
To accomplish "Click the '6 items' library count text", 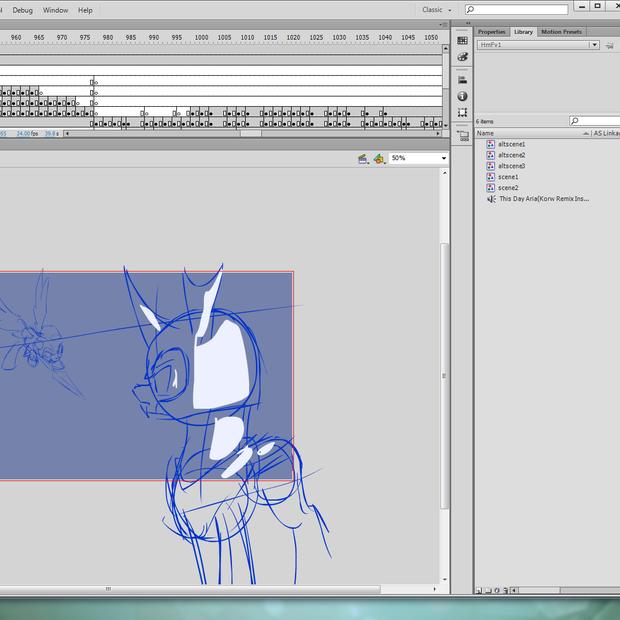I will (x=484, y=121).
